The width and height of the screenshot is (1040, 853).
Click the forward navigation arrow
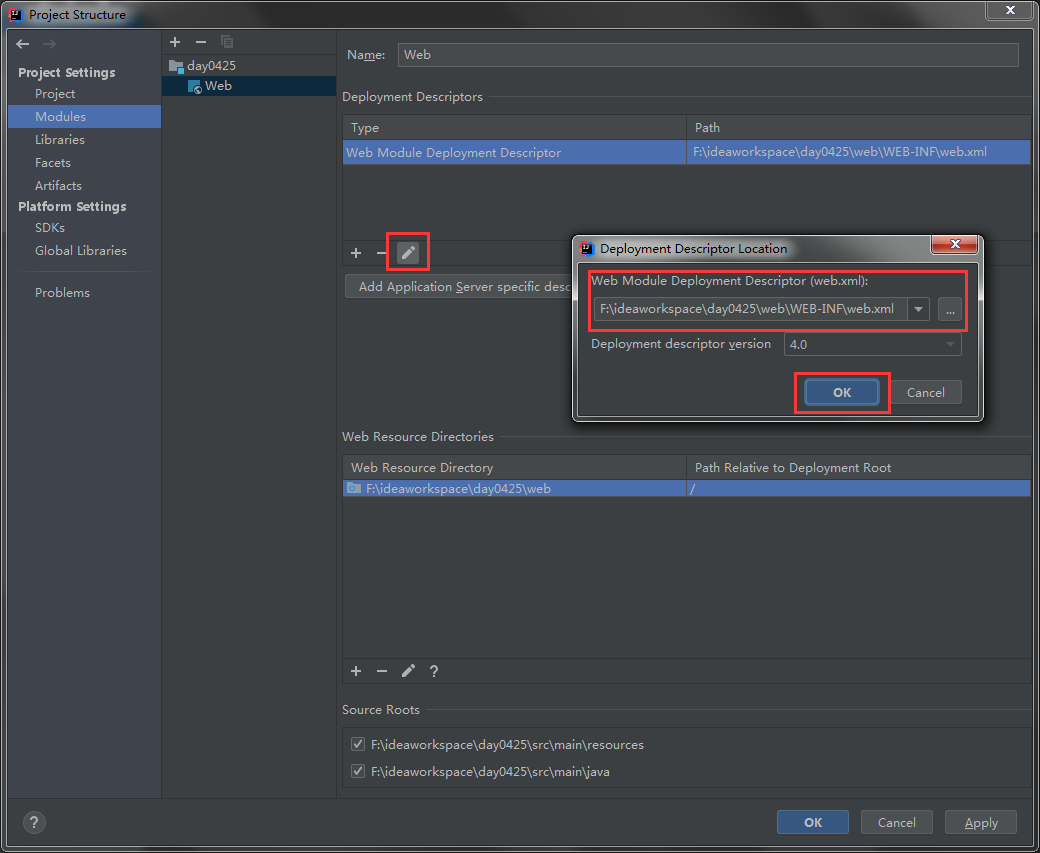tap(49, 44)
